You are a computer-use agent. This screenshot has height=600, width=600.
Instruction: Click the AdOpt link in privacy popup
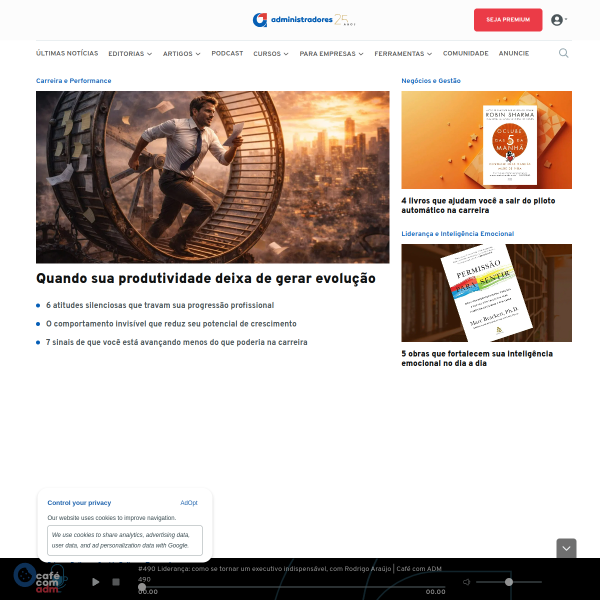189,503
